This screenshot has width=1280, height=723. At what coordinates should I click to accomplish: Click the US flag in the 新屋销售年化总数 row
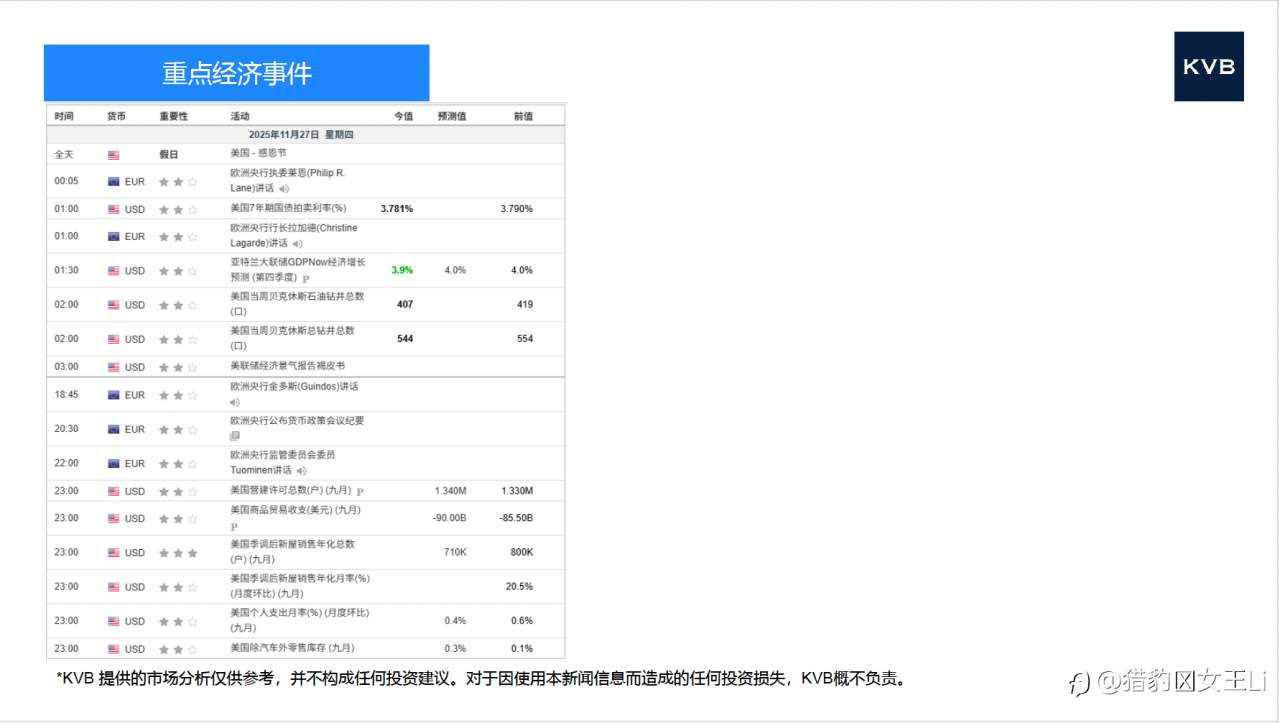[113, 552]
